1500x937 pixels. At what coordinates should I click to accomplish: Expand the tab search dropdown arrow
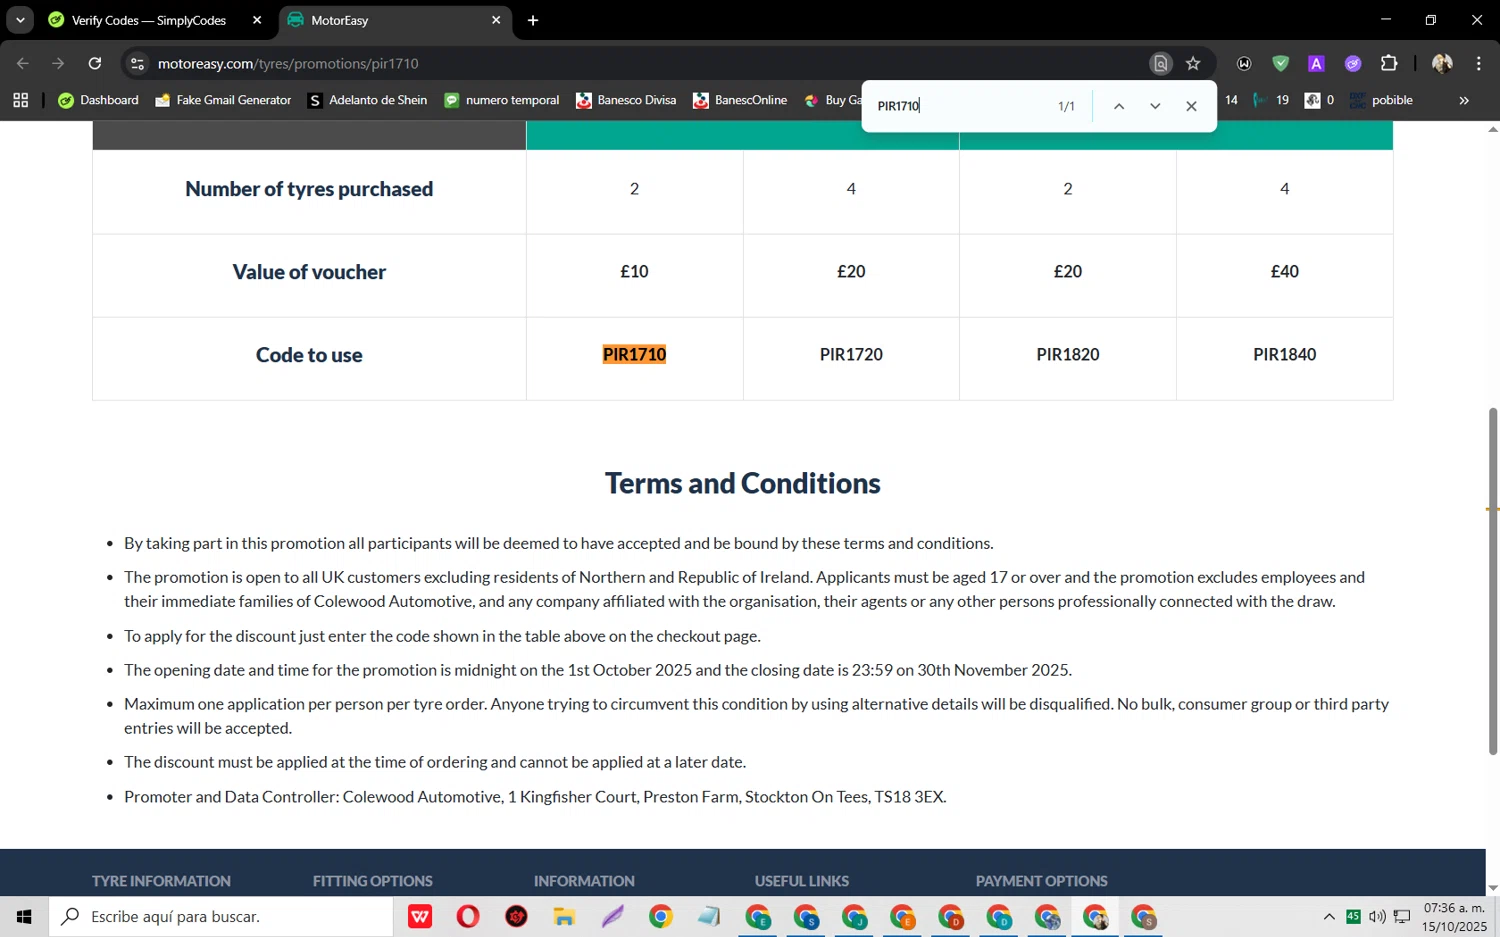pyautogui.click(x=20, y=20)
